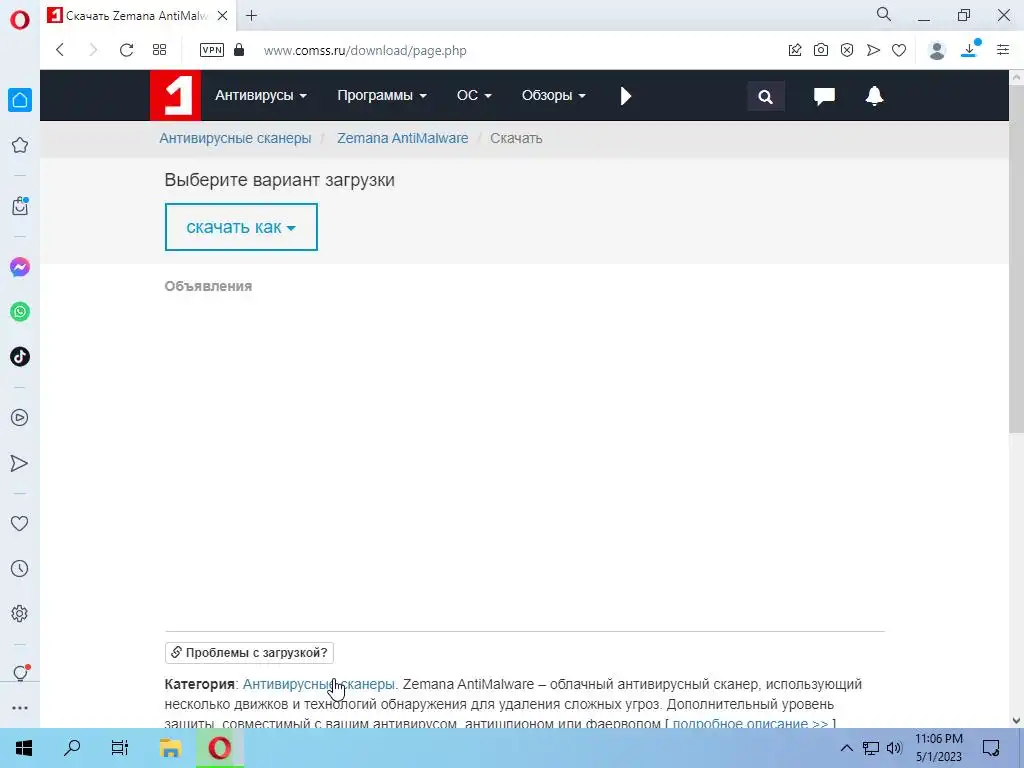The width and height of the screenshot is (1024, 768).
Task: Click the scrollbar down arrow
Action: (x=1016, y=720)
